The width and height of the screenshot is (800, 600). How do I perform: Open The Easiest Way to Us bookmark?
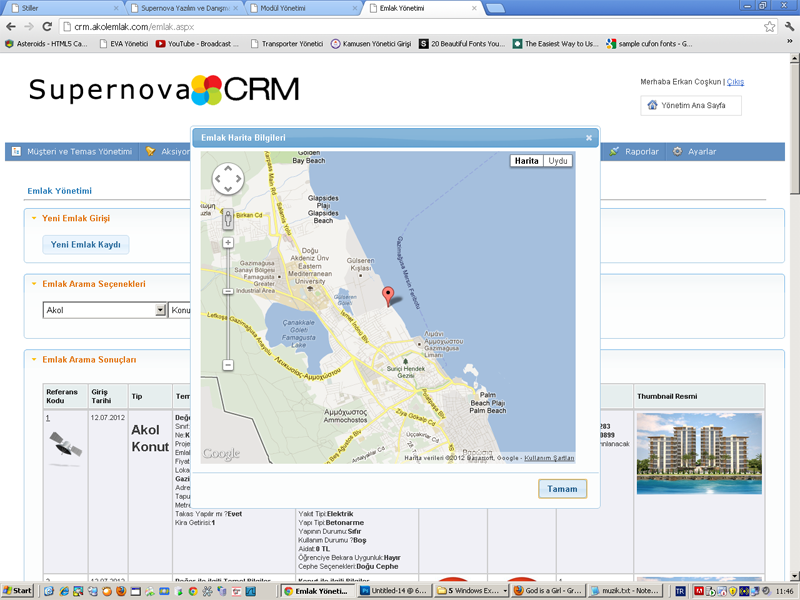(556, 44)
